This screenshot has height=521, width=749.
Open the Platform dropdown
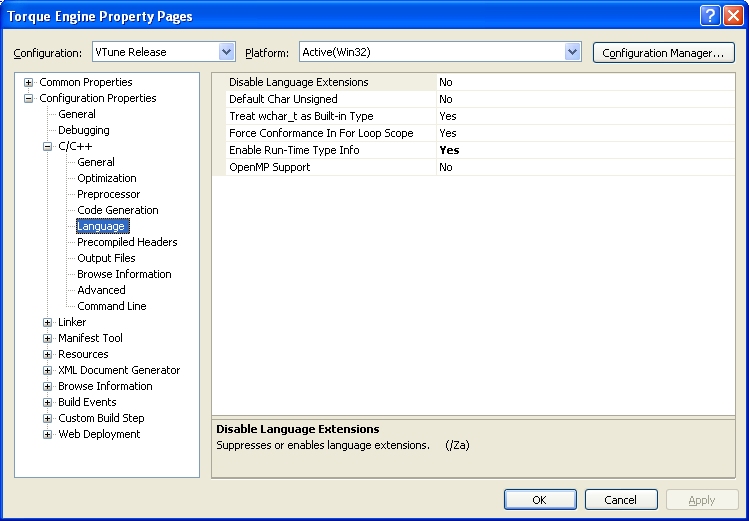(572, 52)
